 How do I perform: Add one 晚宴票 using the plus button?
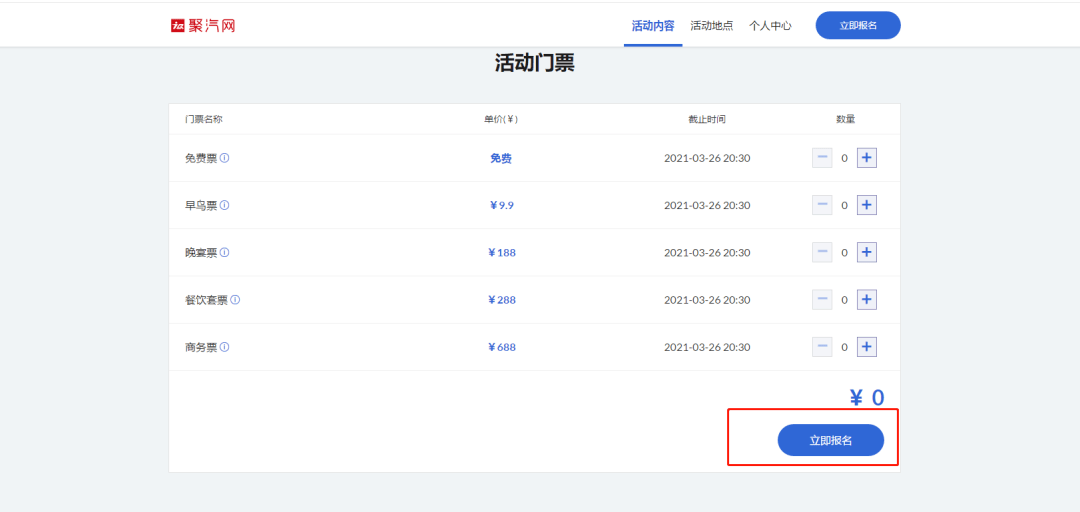pyautogui.click(x=867, y=252)
